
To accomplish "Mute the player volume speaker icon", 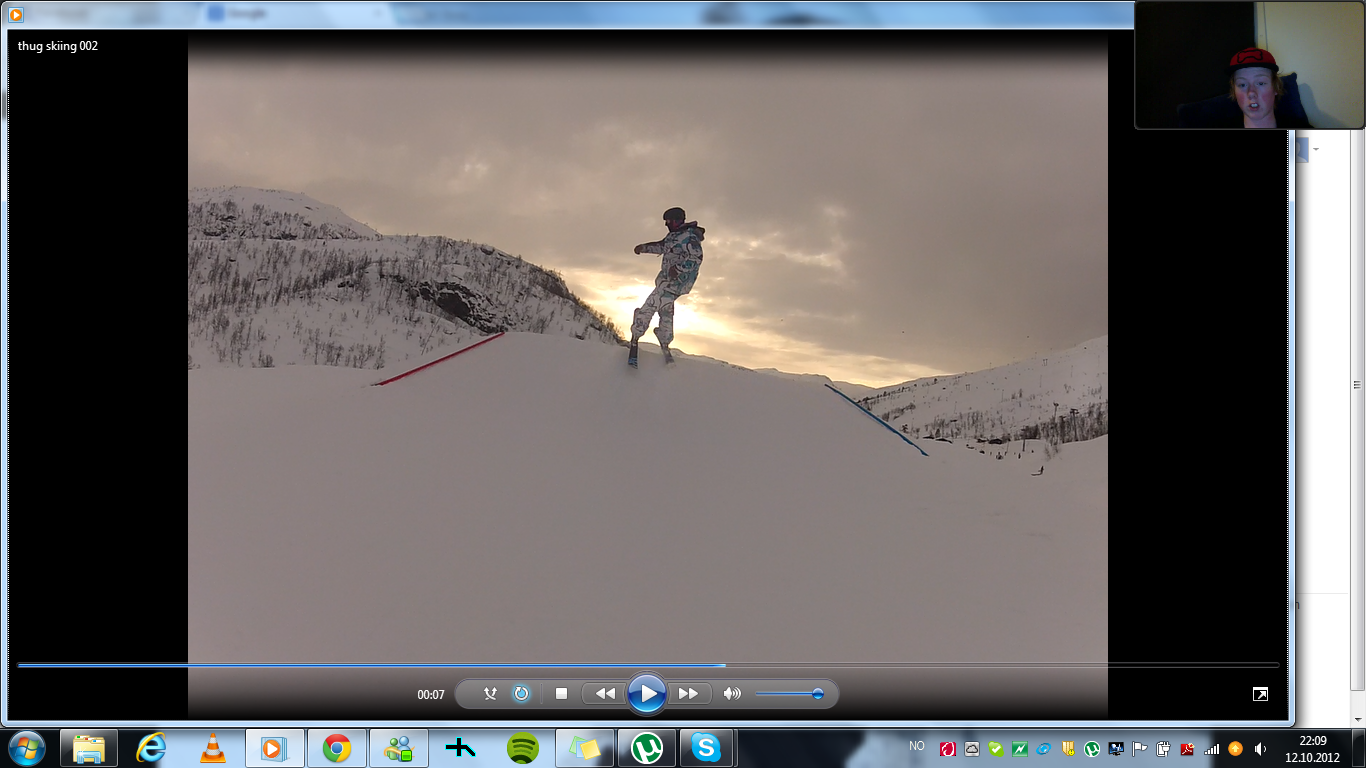I will [732, 693].
